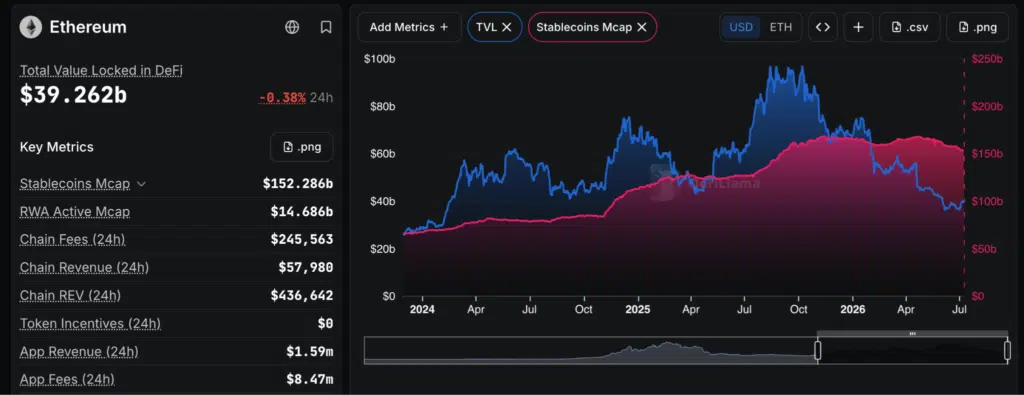Open the Chain Revenue (24h) metric
Viewport: 1024px width, 395px height.
coord(84,268)
